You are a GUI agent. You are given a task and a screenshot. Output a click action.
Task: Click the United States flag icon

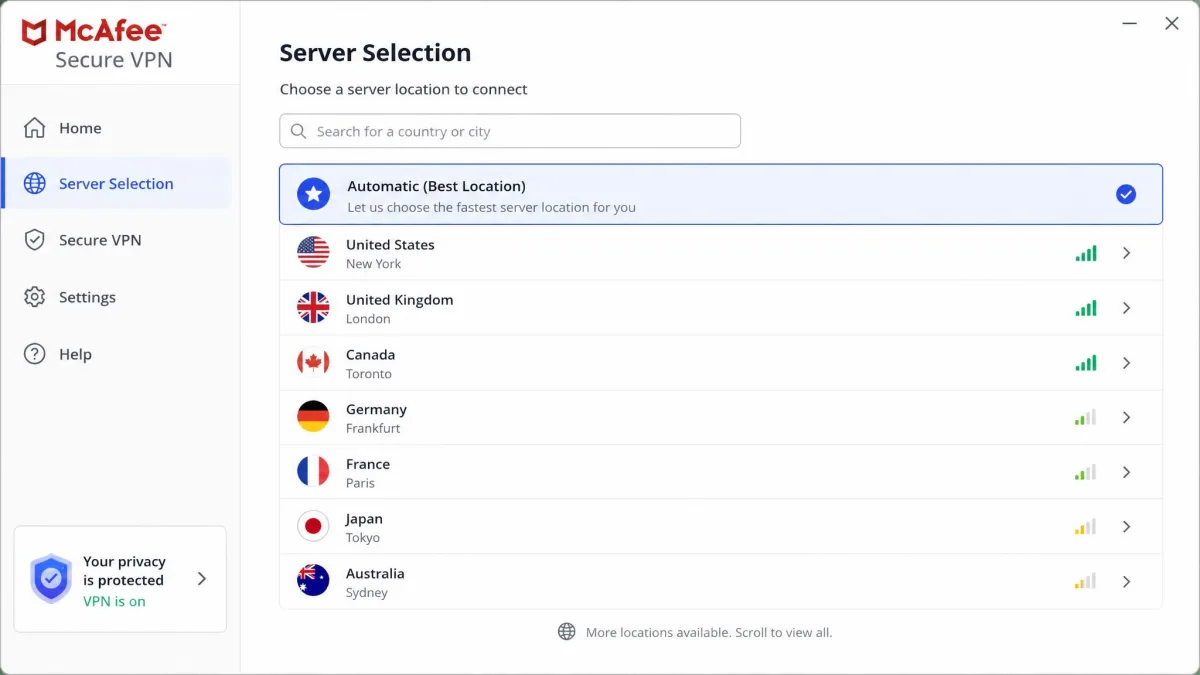pos(313,253)
